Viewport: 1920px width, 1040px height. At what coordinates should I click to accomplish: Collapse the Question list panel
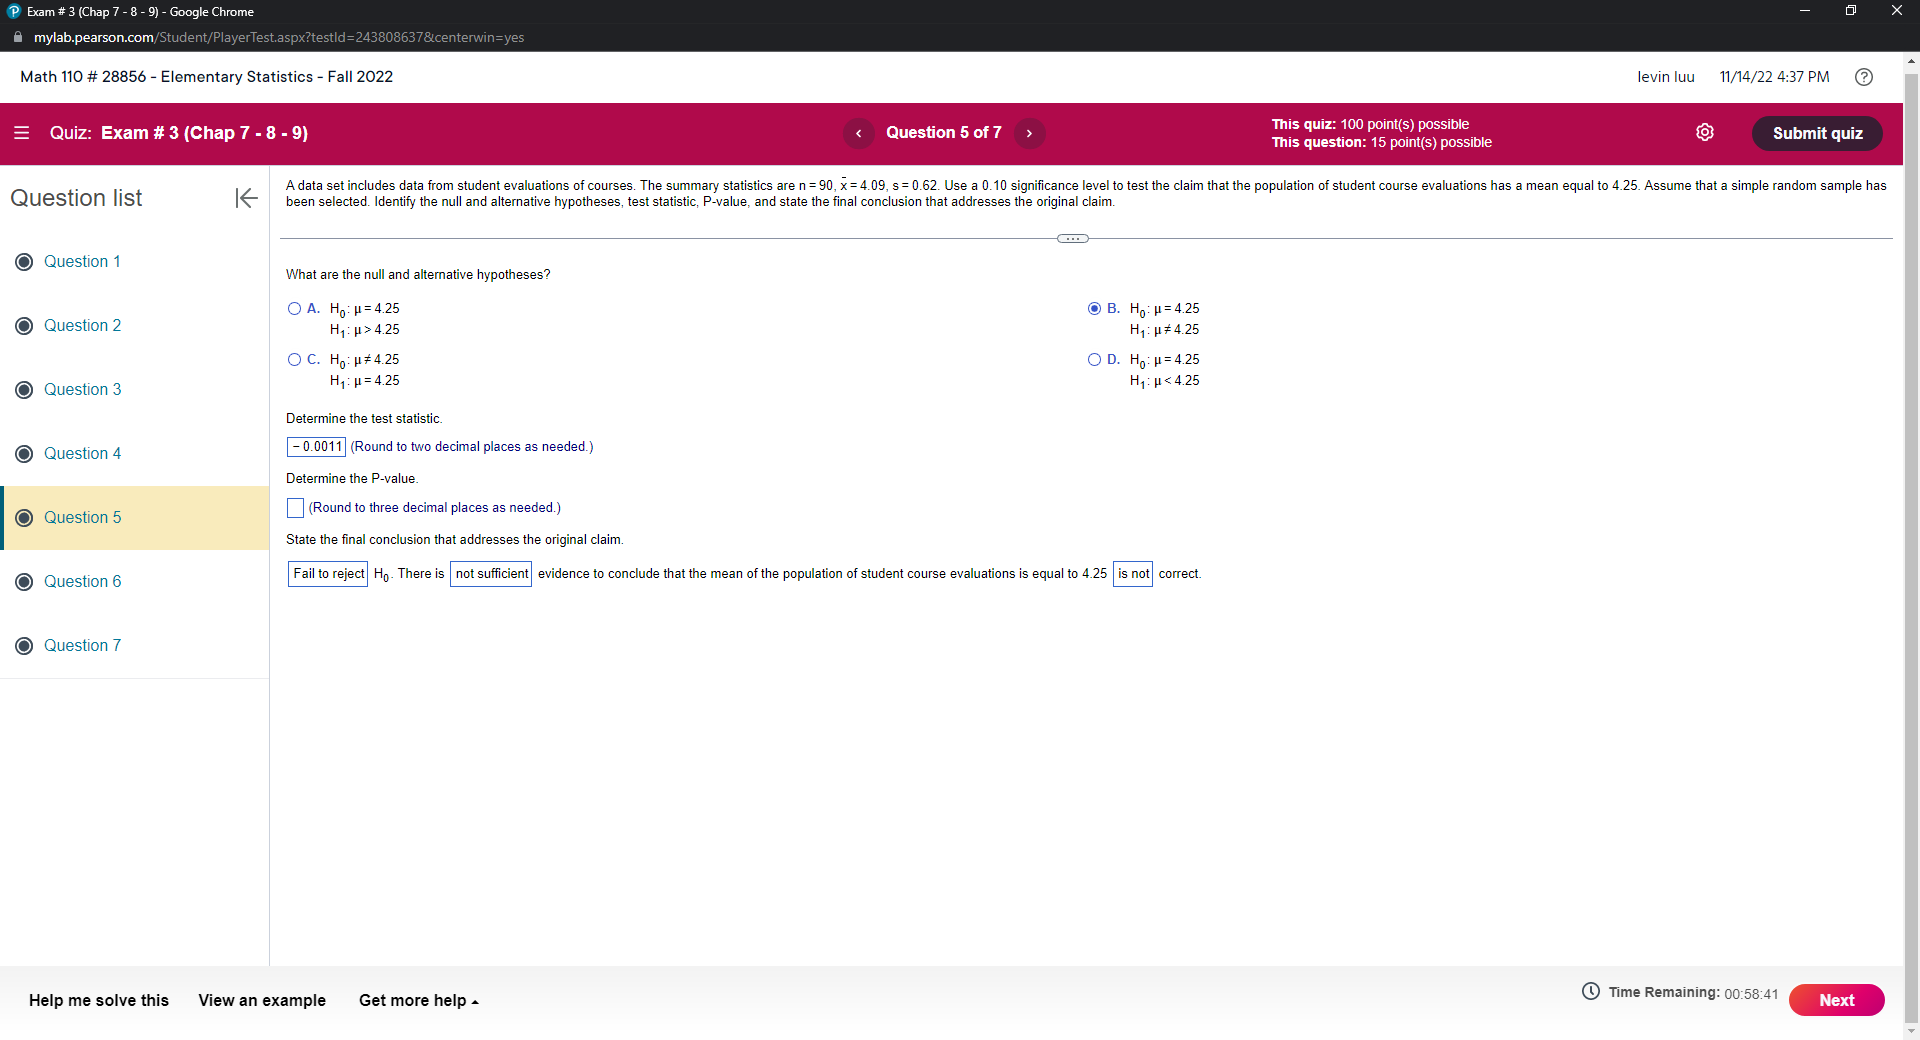tap(245, 198)
